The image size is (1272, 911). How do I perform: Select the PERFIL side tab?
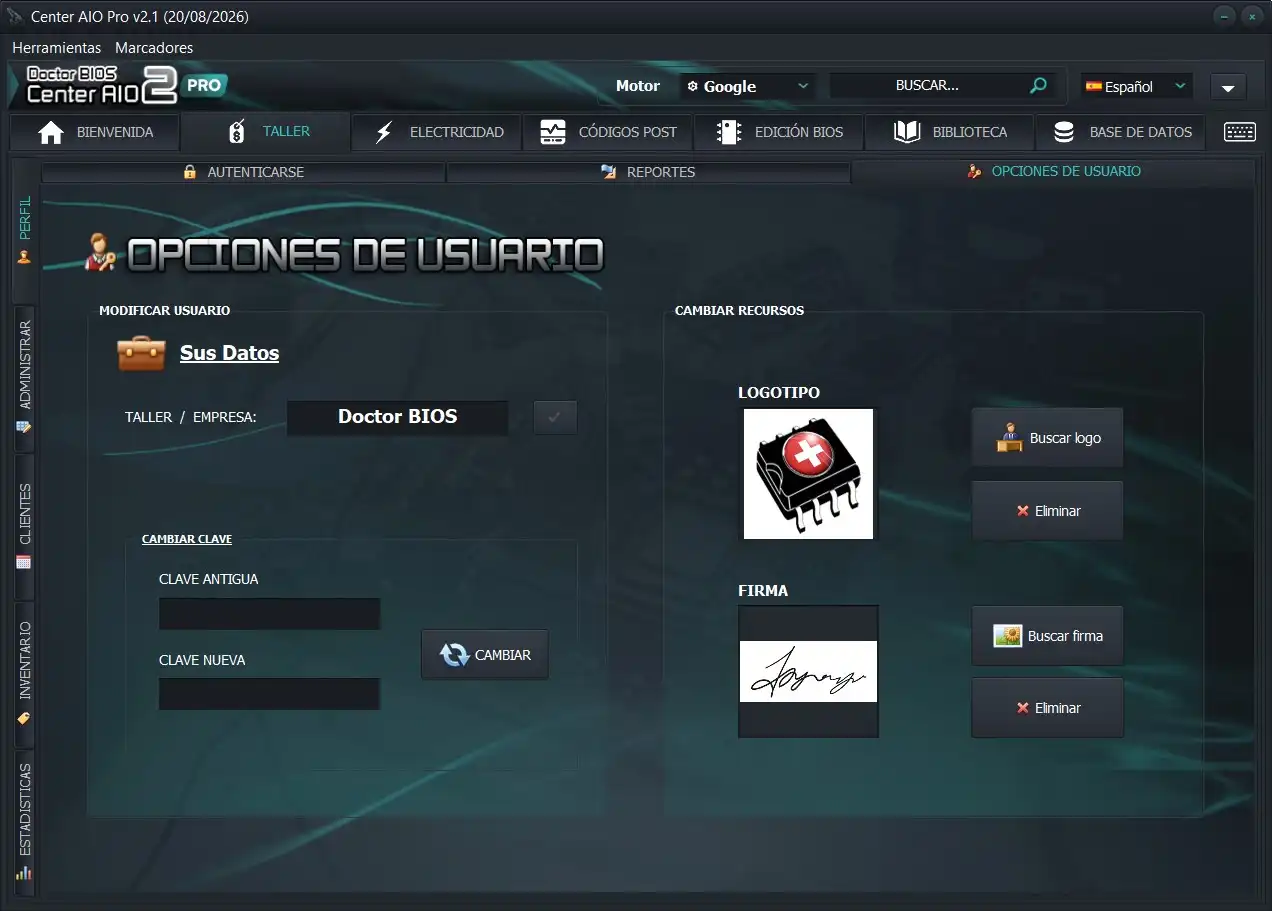click(24, 230)
